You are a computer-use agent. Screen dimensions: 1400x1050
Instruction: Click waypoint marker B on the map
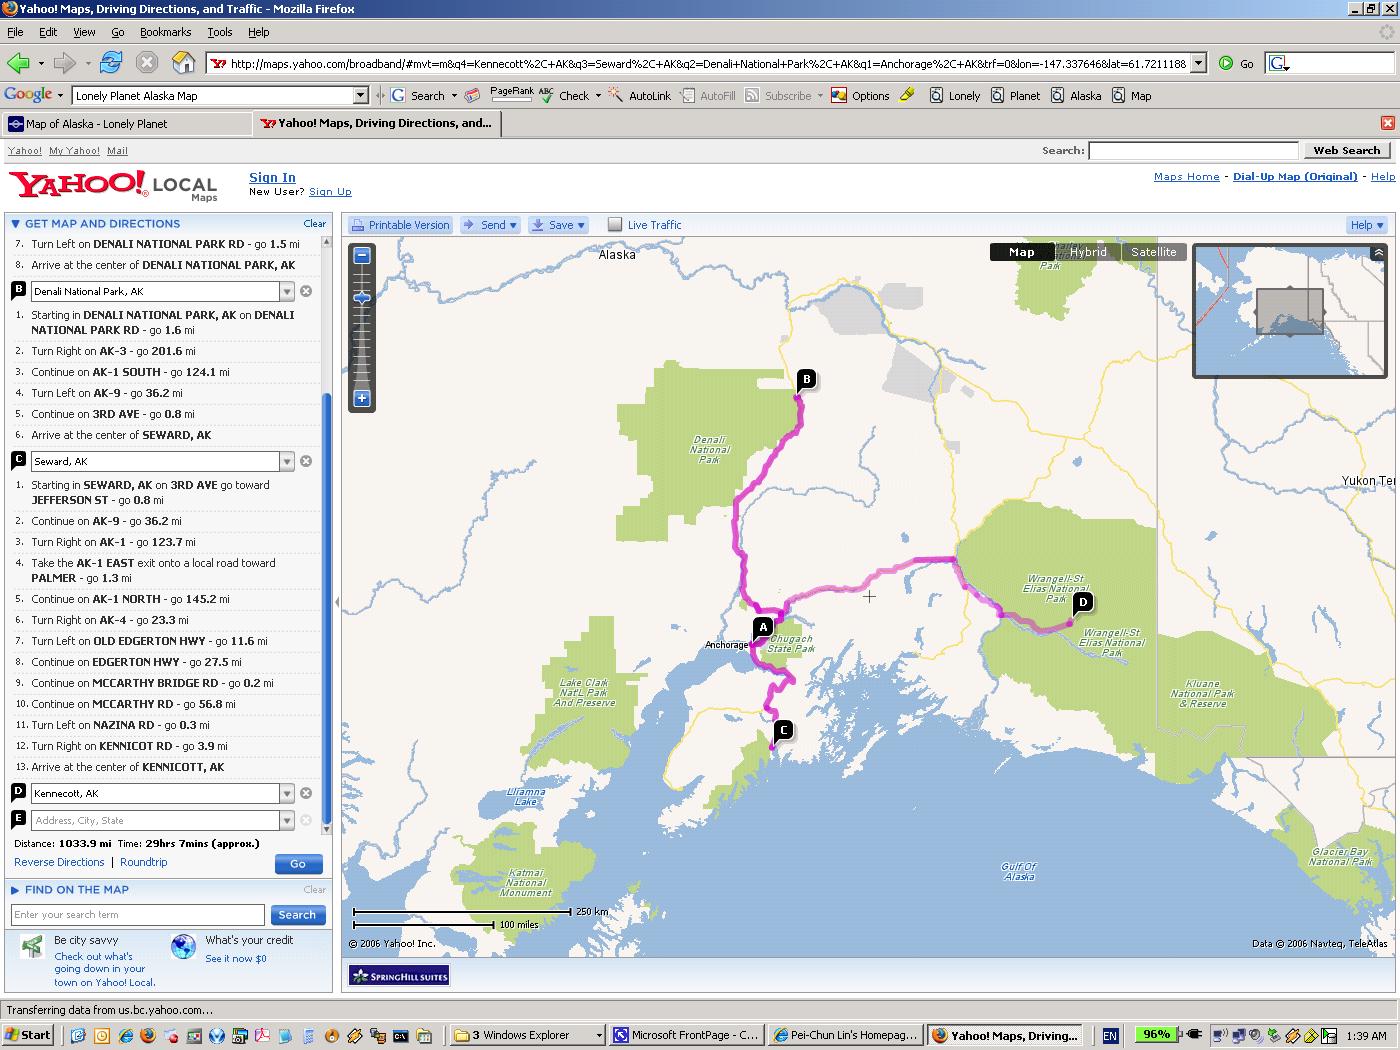point(805,379)
